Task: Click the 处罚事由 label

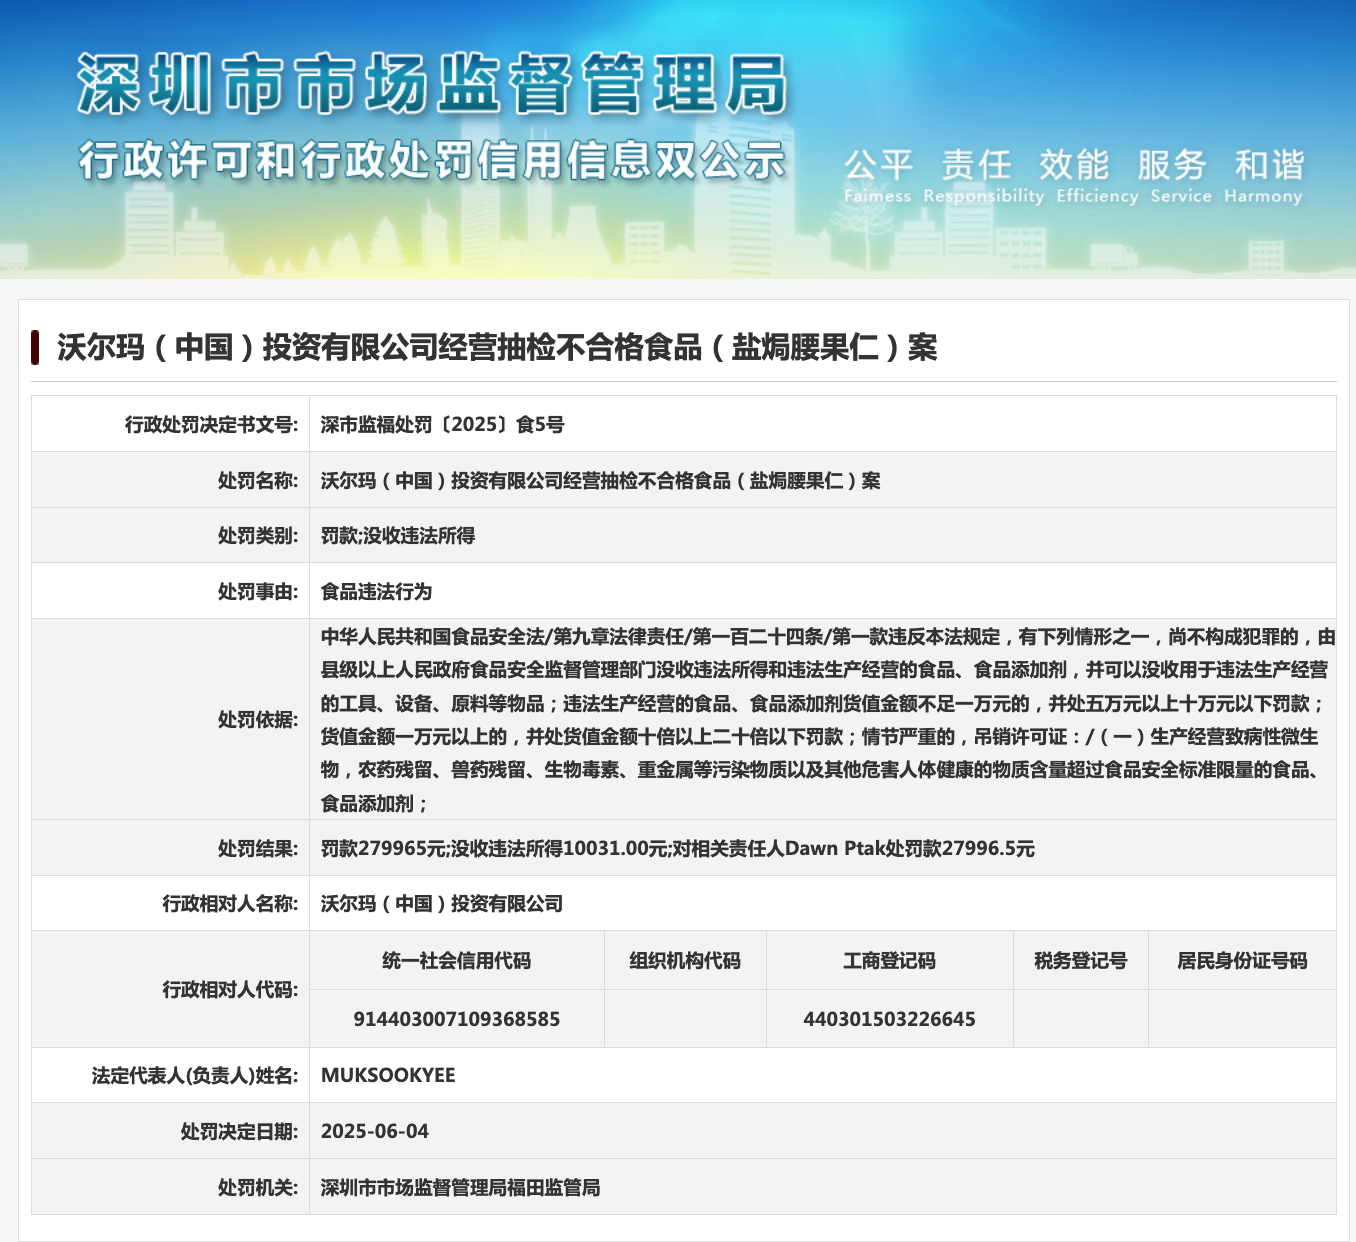Action: pyautogui.click(x=258, y=591)
